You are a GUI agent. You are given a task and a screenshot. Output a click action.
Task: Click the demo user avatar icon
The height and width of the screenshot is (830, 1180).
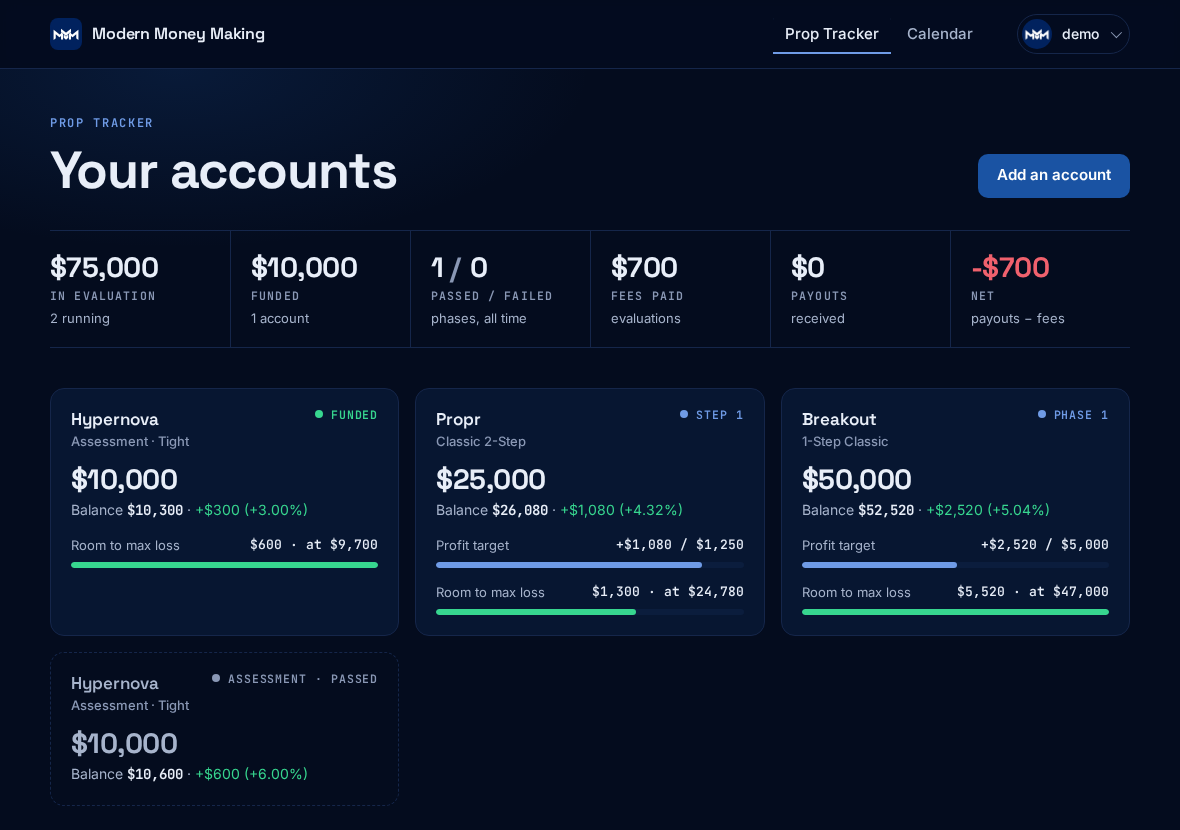pos(1037,34)
